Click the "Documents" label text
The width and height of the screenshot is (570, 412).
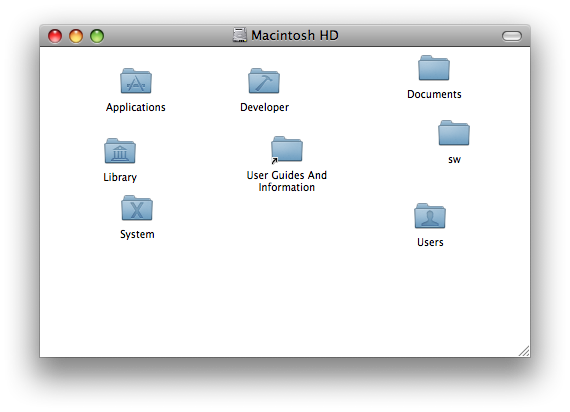pos(434,94)
